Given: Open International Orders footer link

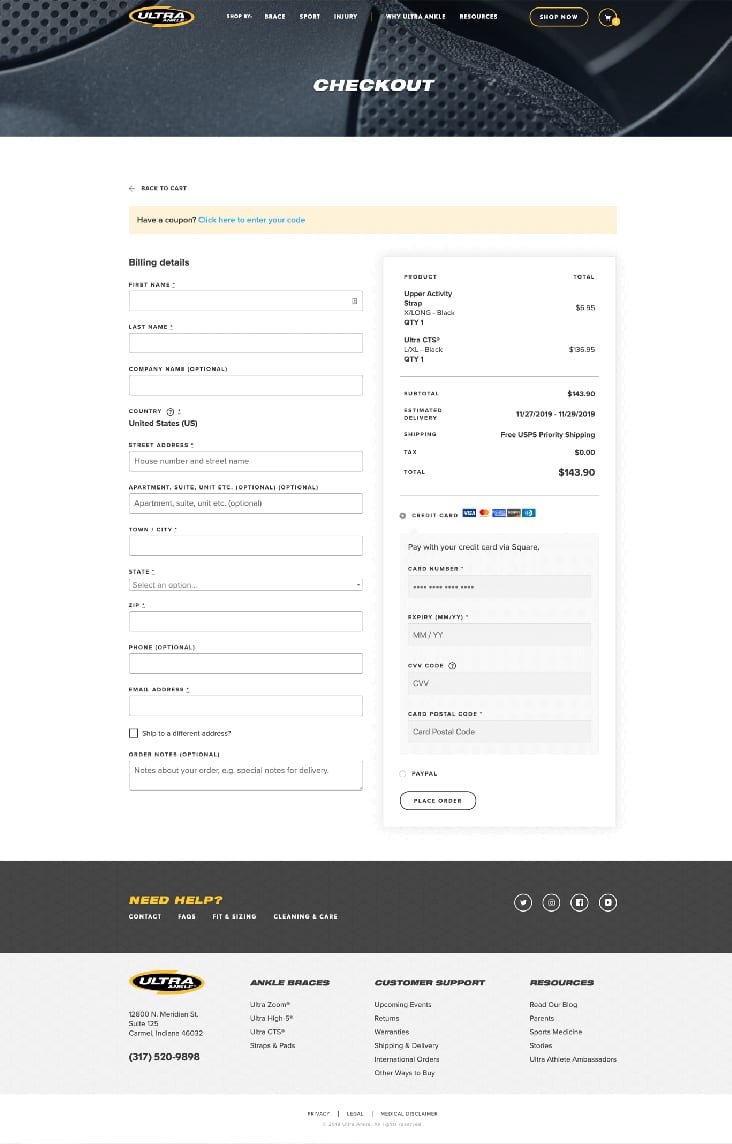Looking at the screenshot, I should pyautogui.click(x=407, y=1059).
